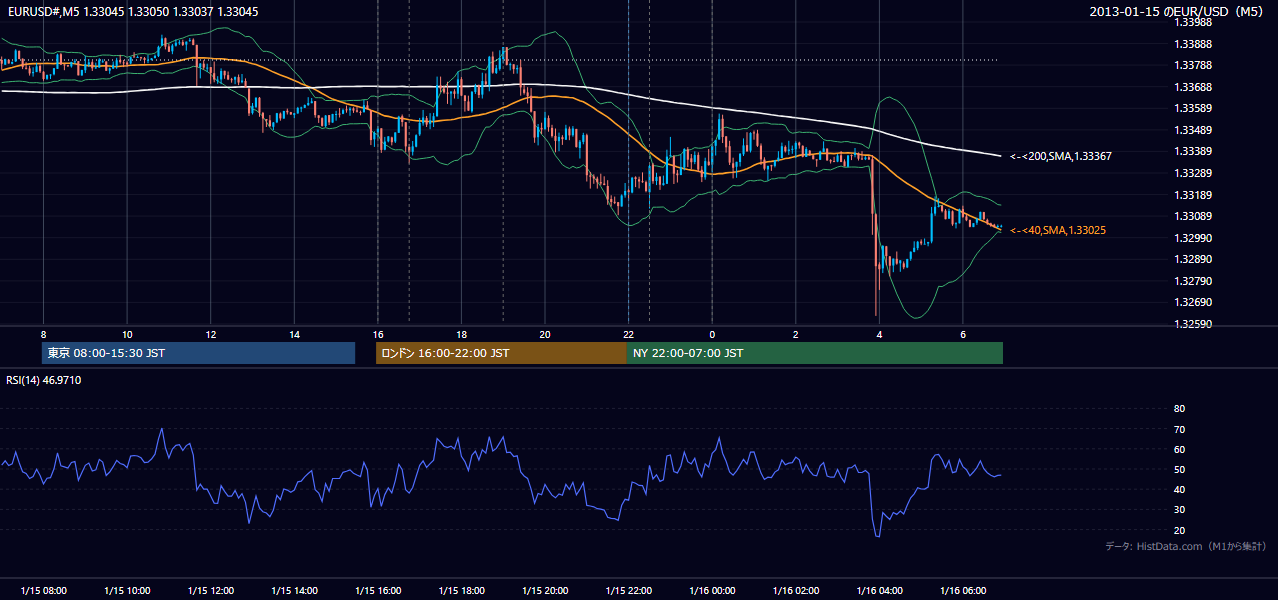Click the データ: HistData.com source note
The width and height of the screenshot is (1278, 600).
pyautogui.click(x=1186, y=546)
